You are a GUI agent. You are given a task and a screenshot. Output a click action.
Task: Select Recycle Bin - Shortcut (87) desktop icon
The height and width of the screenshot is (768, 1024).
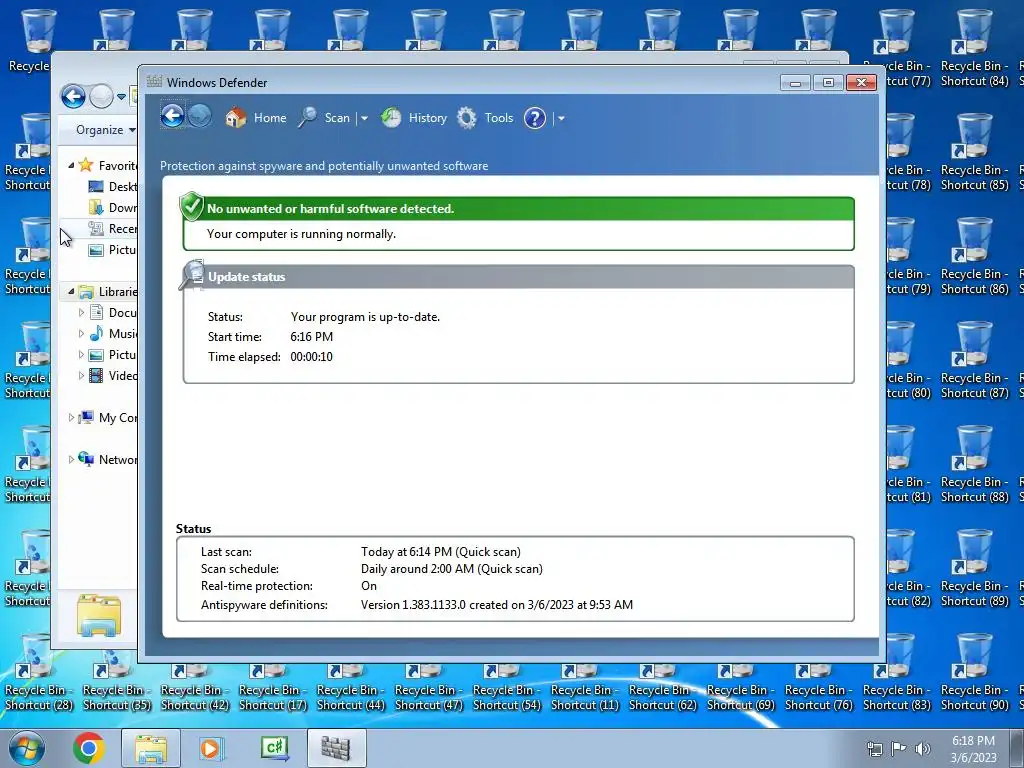(974, 360)
